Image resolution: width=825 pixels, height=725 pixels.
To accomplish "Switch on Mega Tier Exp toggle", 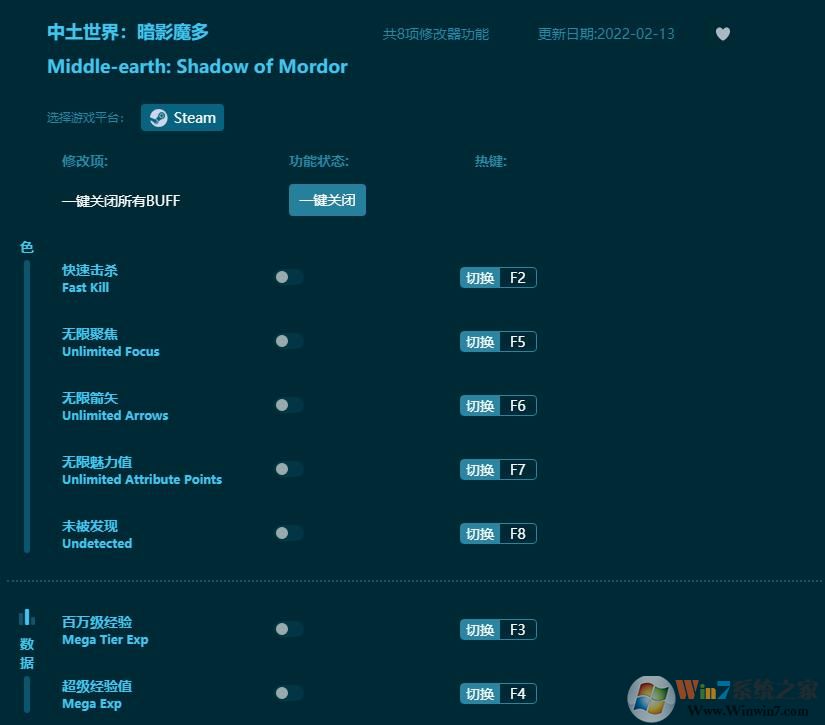I will click(x=289, y=629).
